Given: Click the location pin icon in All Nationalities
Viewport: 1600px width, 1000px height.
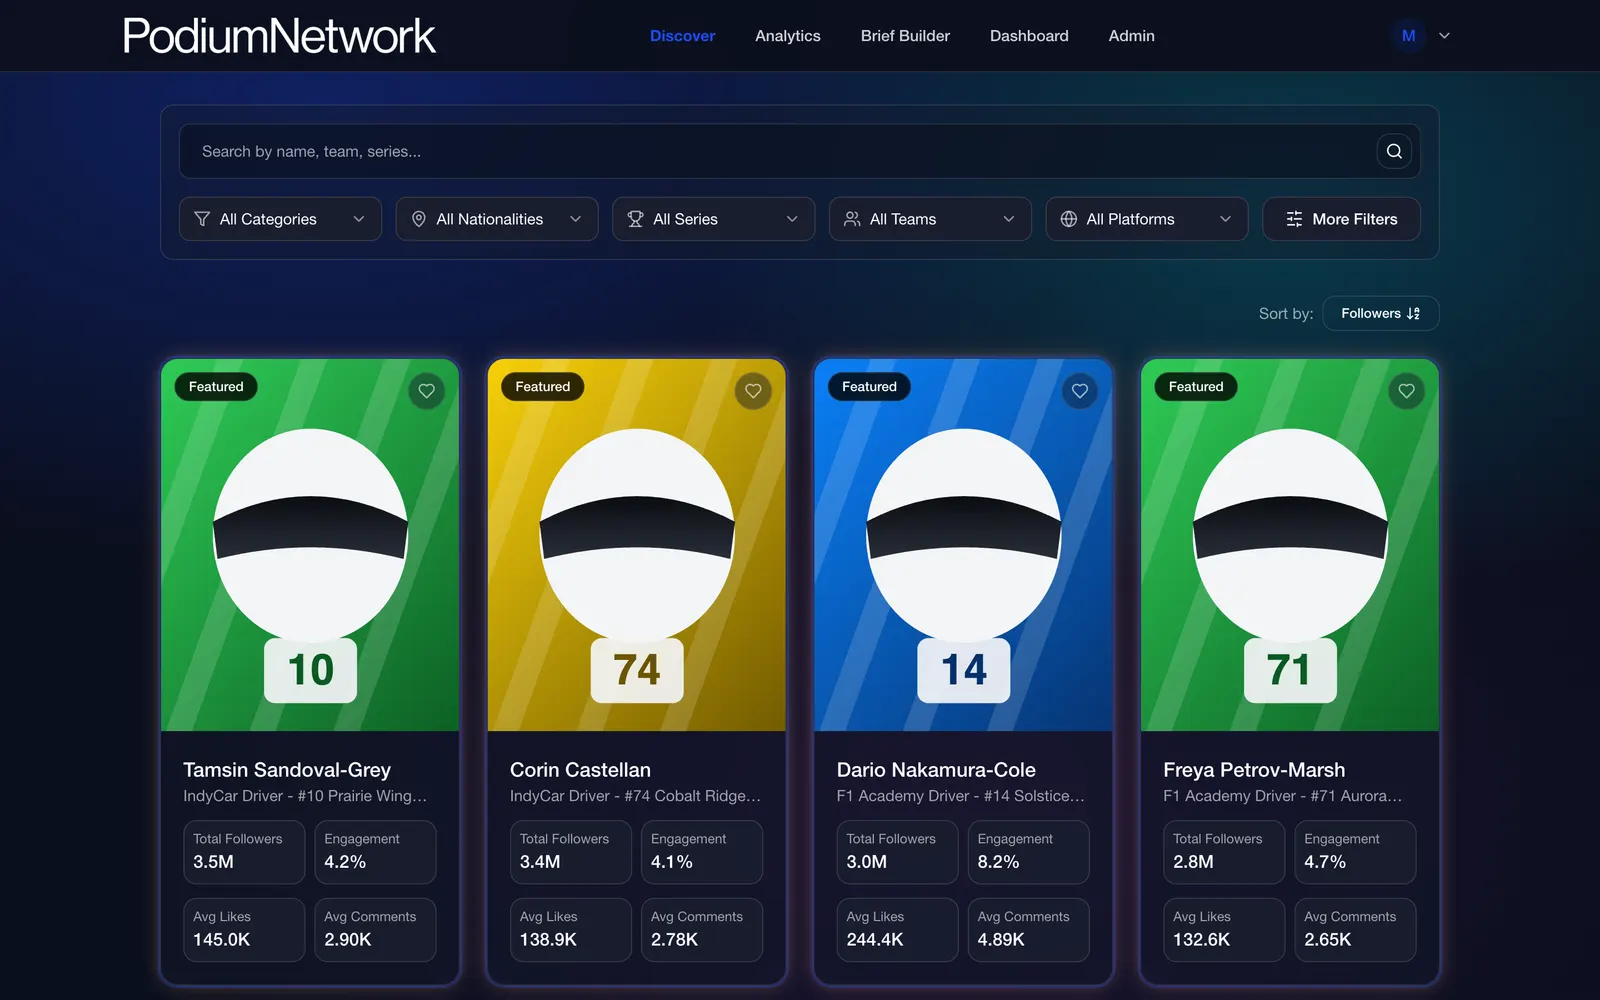Looking at the screenshot, I should (x=419, y=219).
